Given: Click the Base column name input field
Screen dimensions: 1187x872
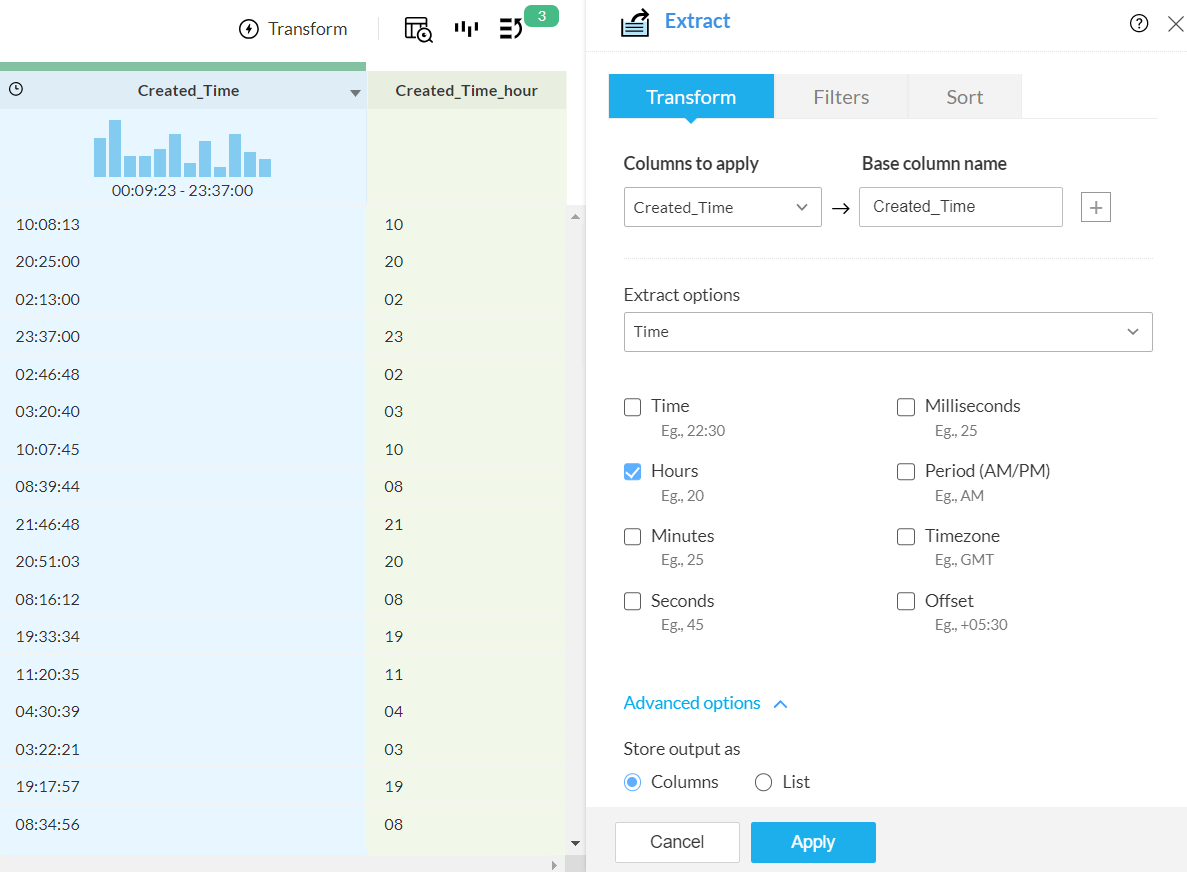Looking at the screenshot, I should click(x=961, y=207).
